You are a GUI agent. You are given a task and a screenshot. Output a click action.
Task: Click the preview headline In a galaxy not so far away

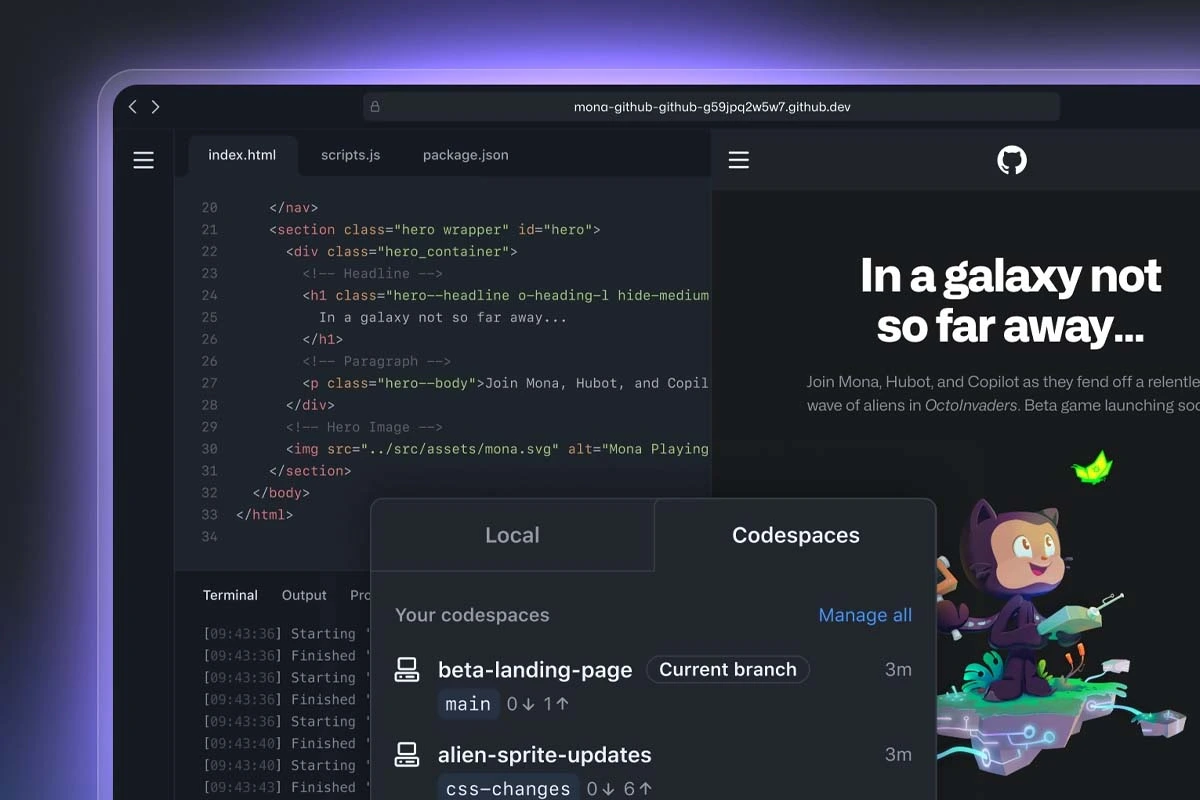tap(1011, 300)
